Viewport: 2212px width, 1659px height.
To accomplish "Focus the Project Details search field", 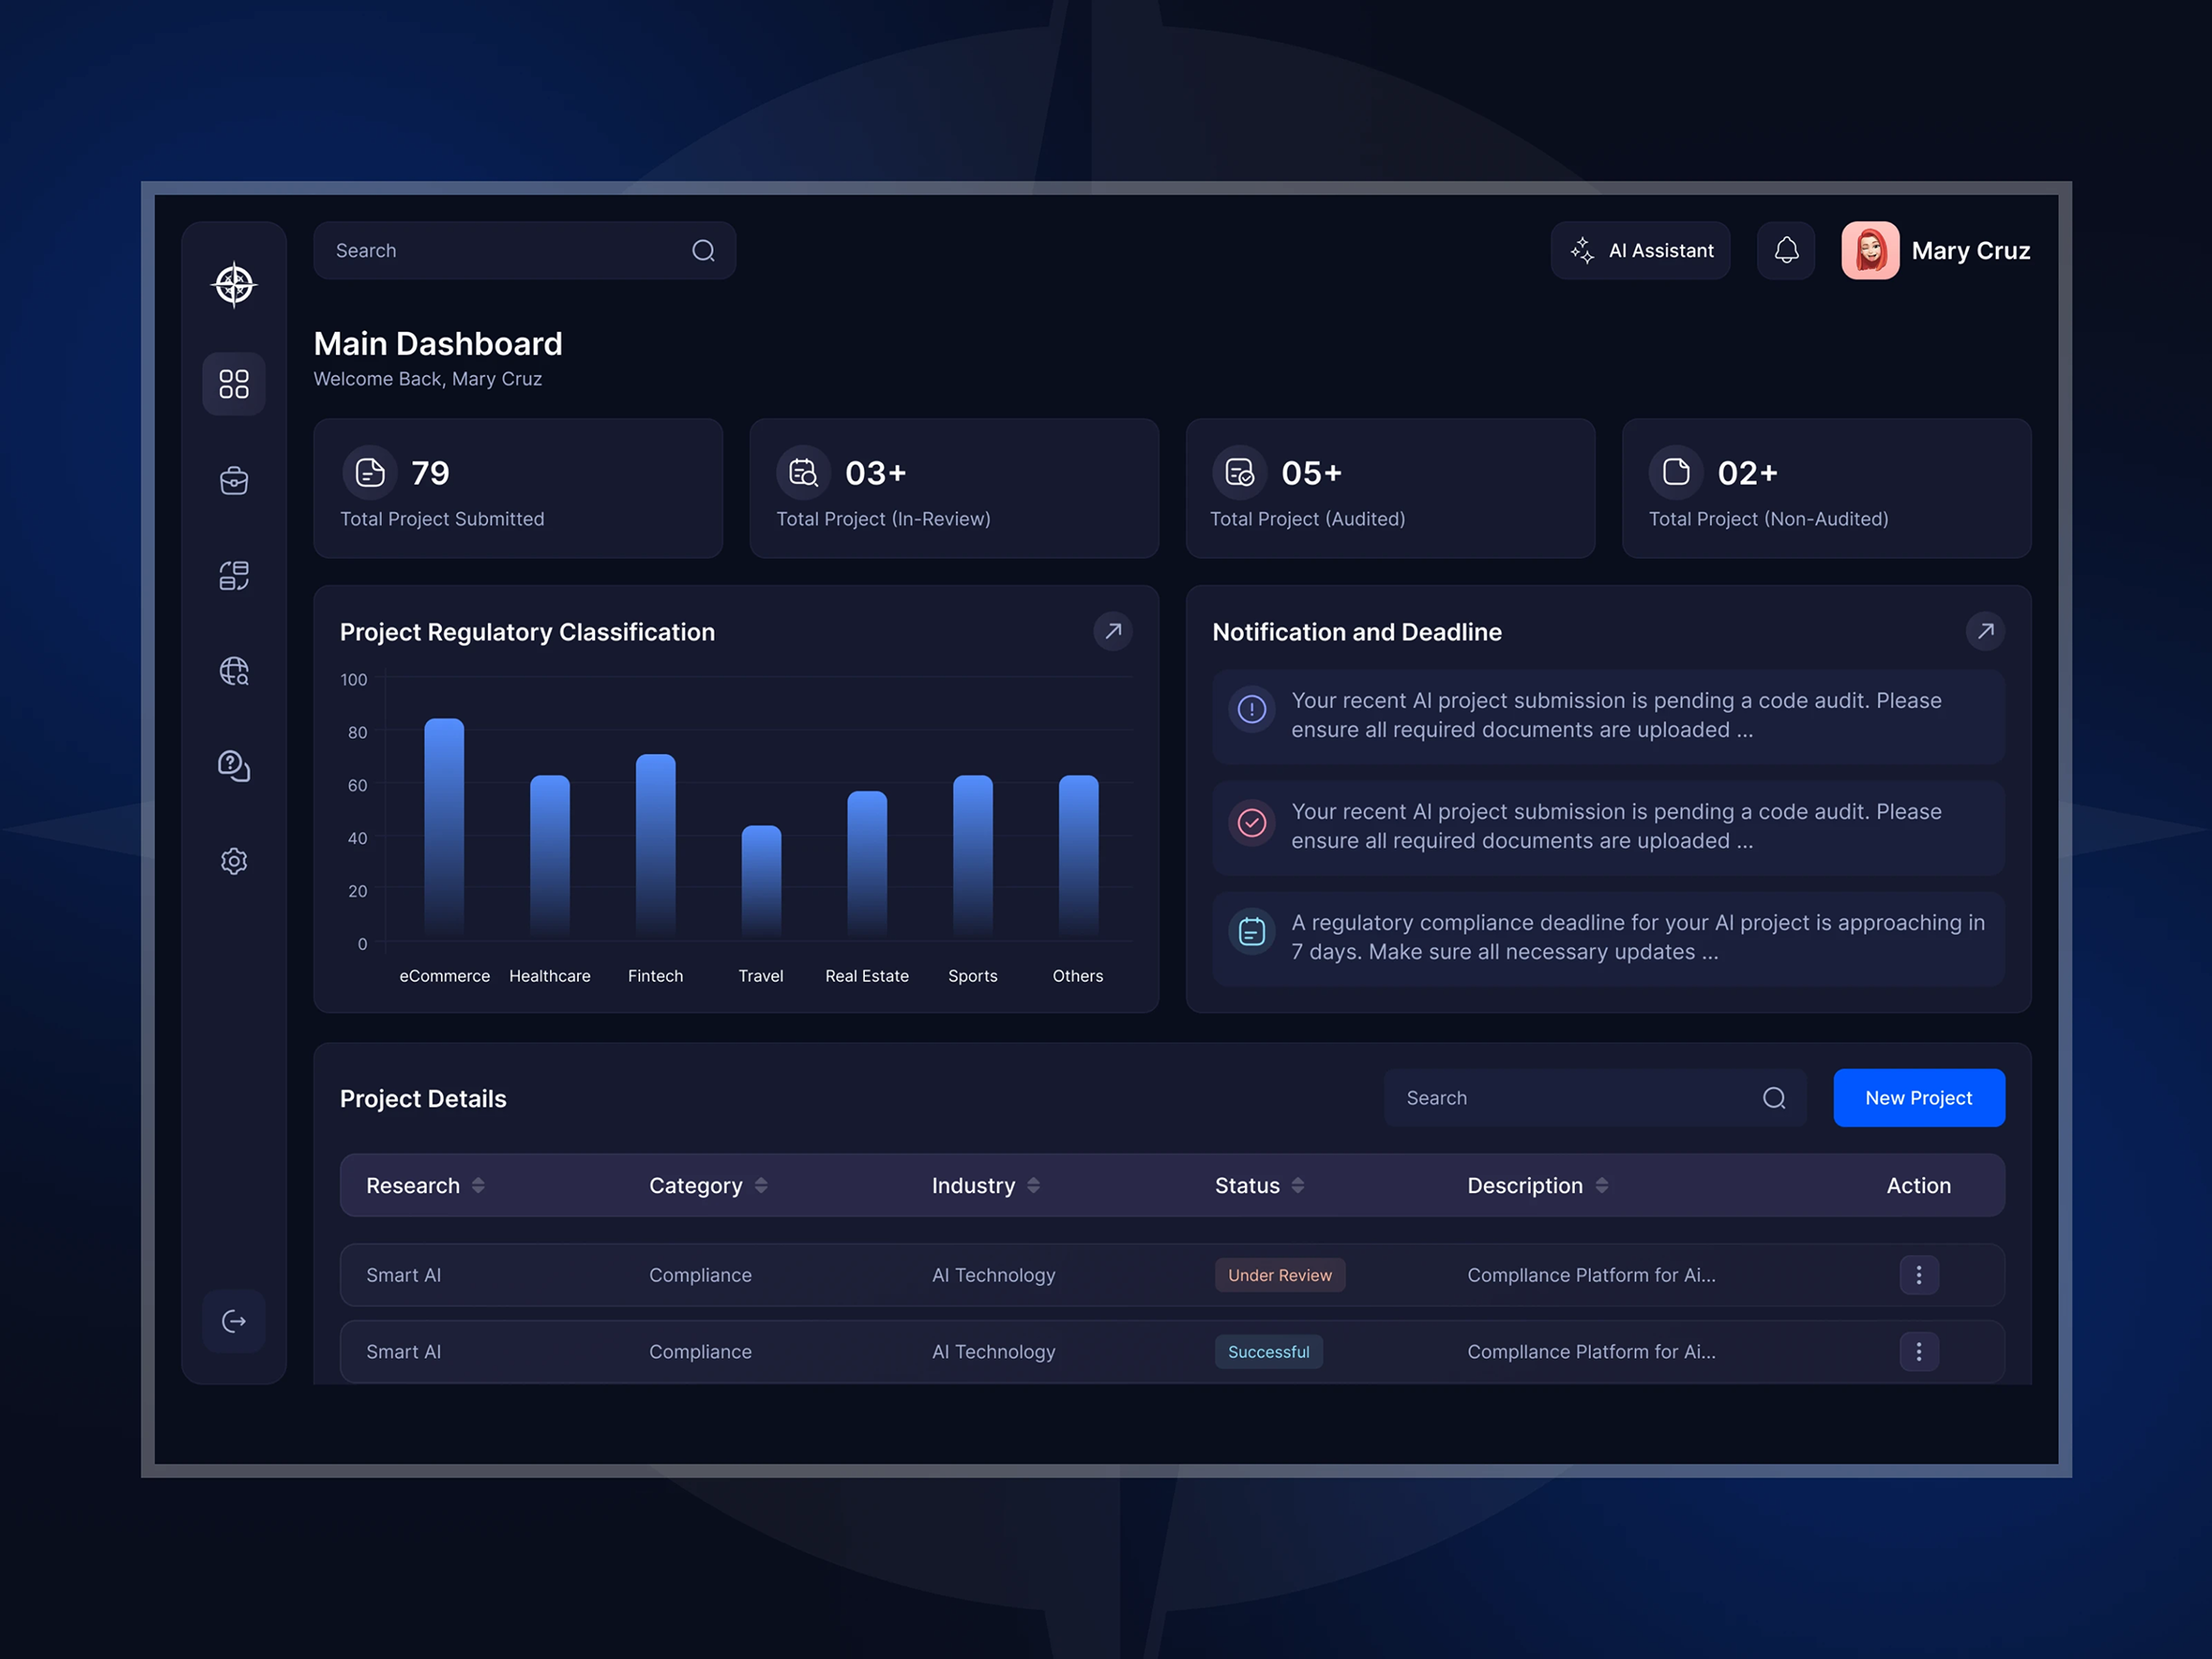I will point(1575,1098).
